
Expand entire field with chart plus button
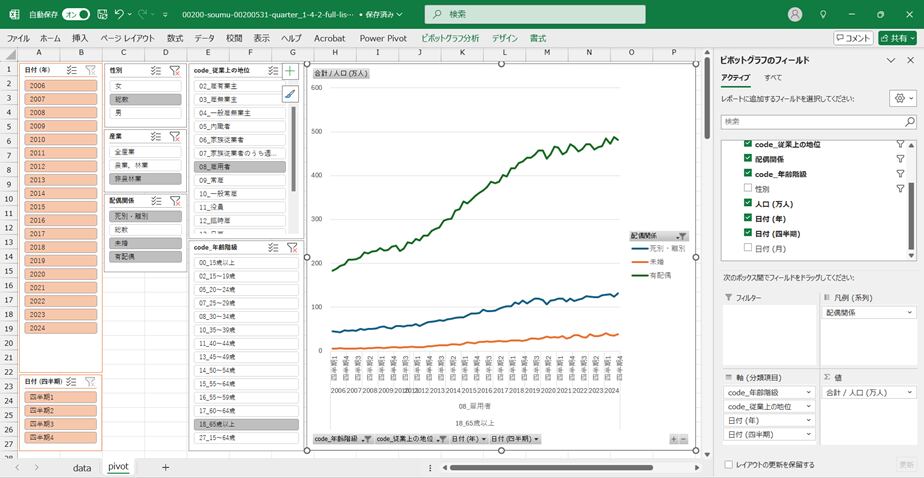coord(674,439)
